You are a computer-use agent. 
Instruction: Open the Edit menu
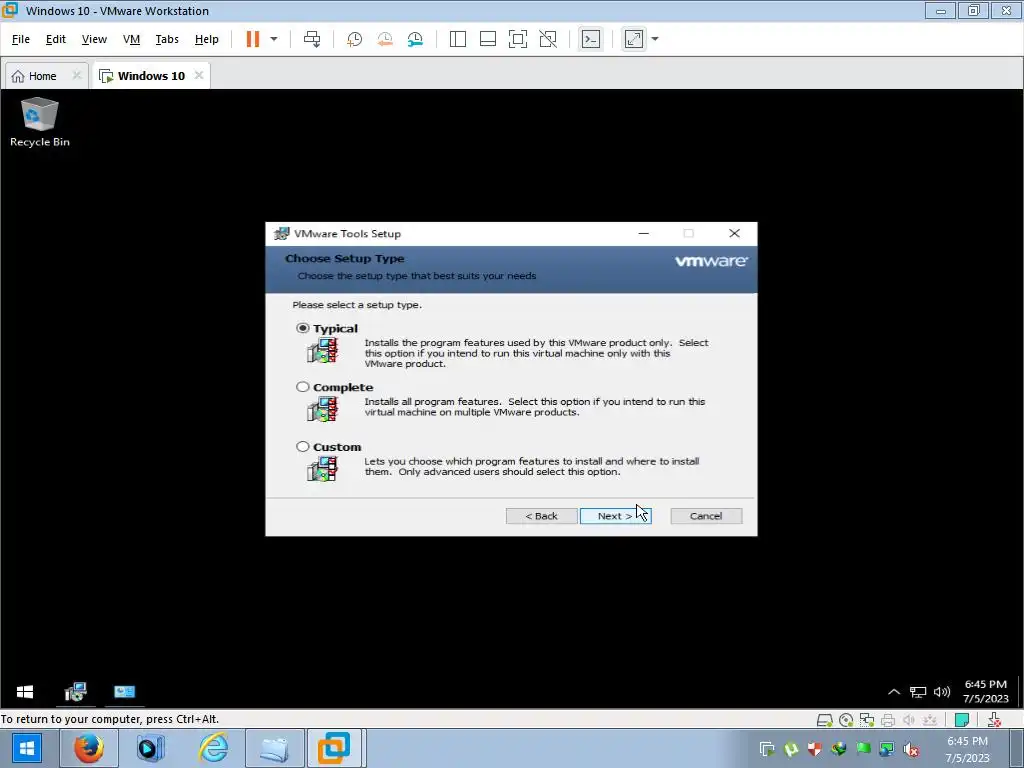point(56,39)
